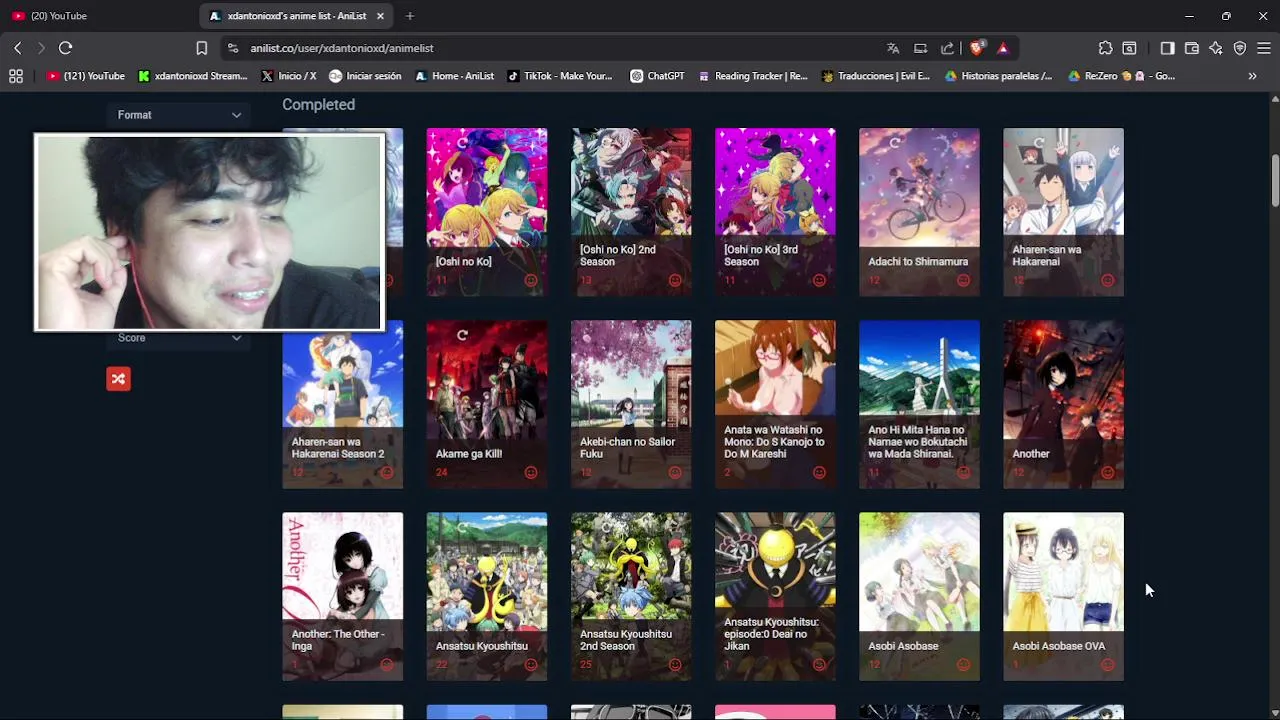This screenshot has height=720, width=1280.
Task: Click the smiley icon on Asobi Asobase OVA
Action: click(x=1107, y=664)
